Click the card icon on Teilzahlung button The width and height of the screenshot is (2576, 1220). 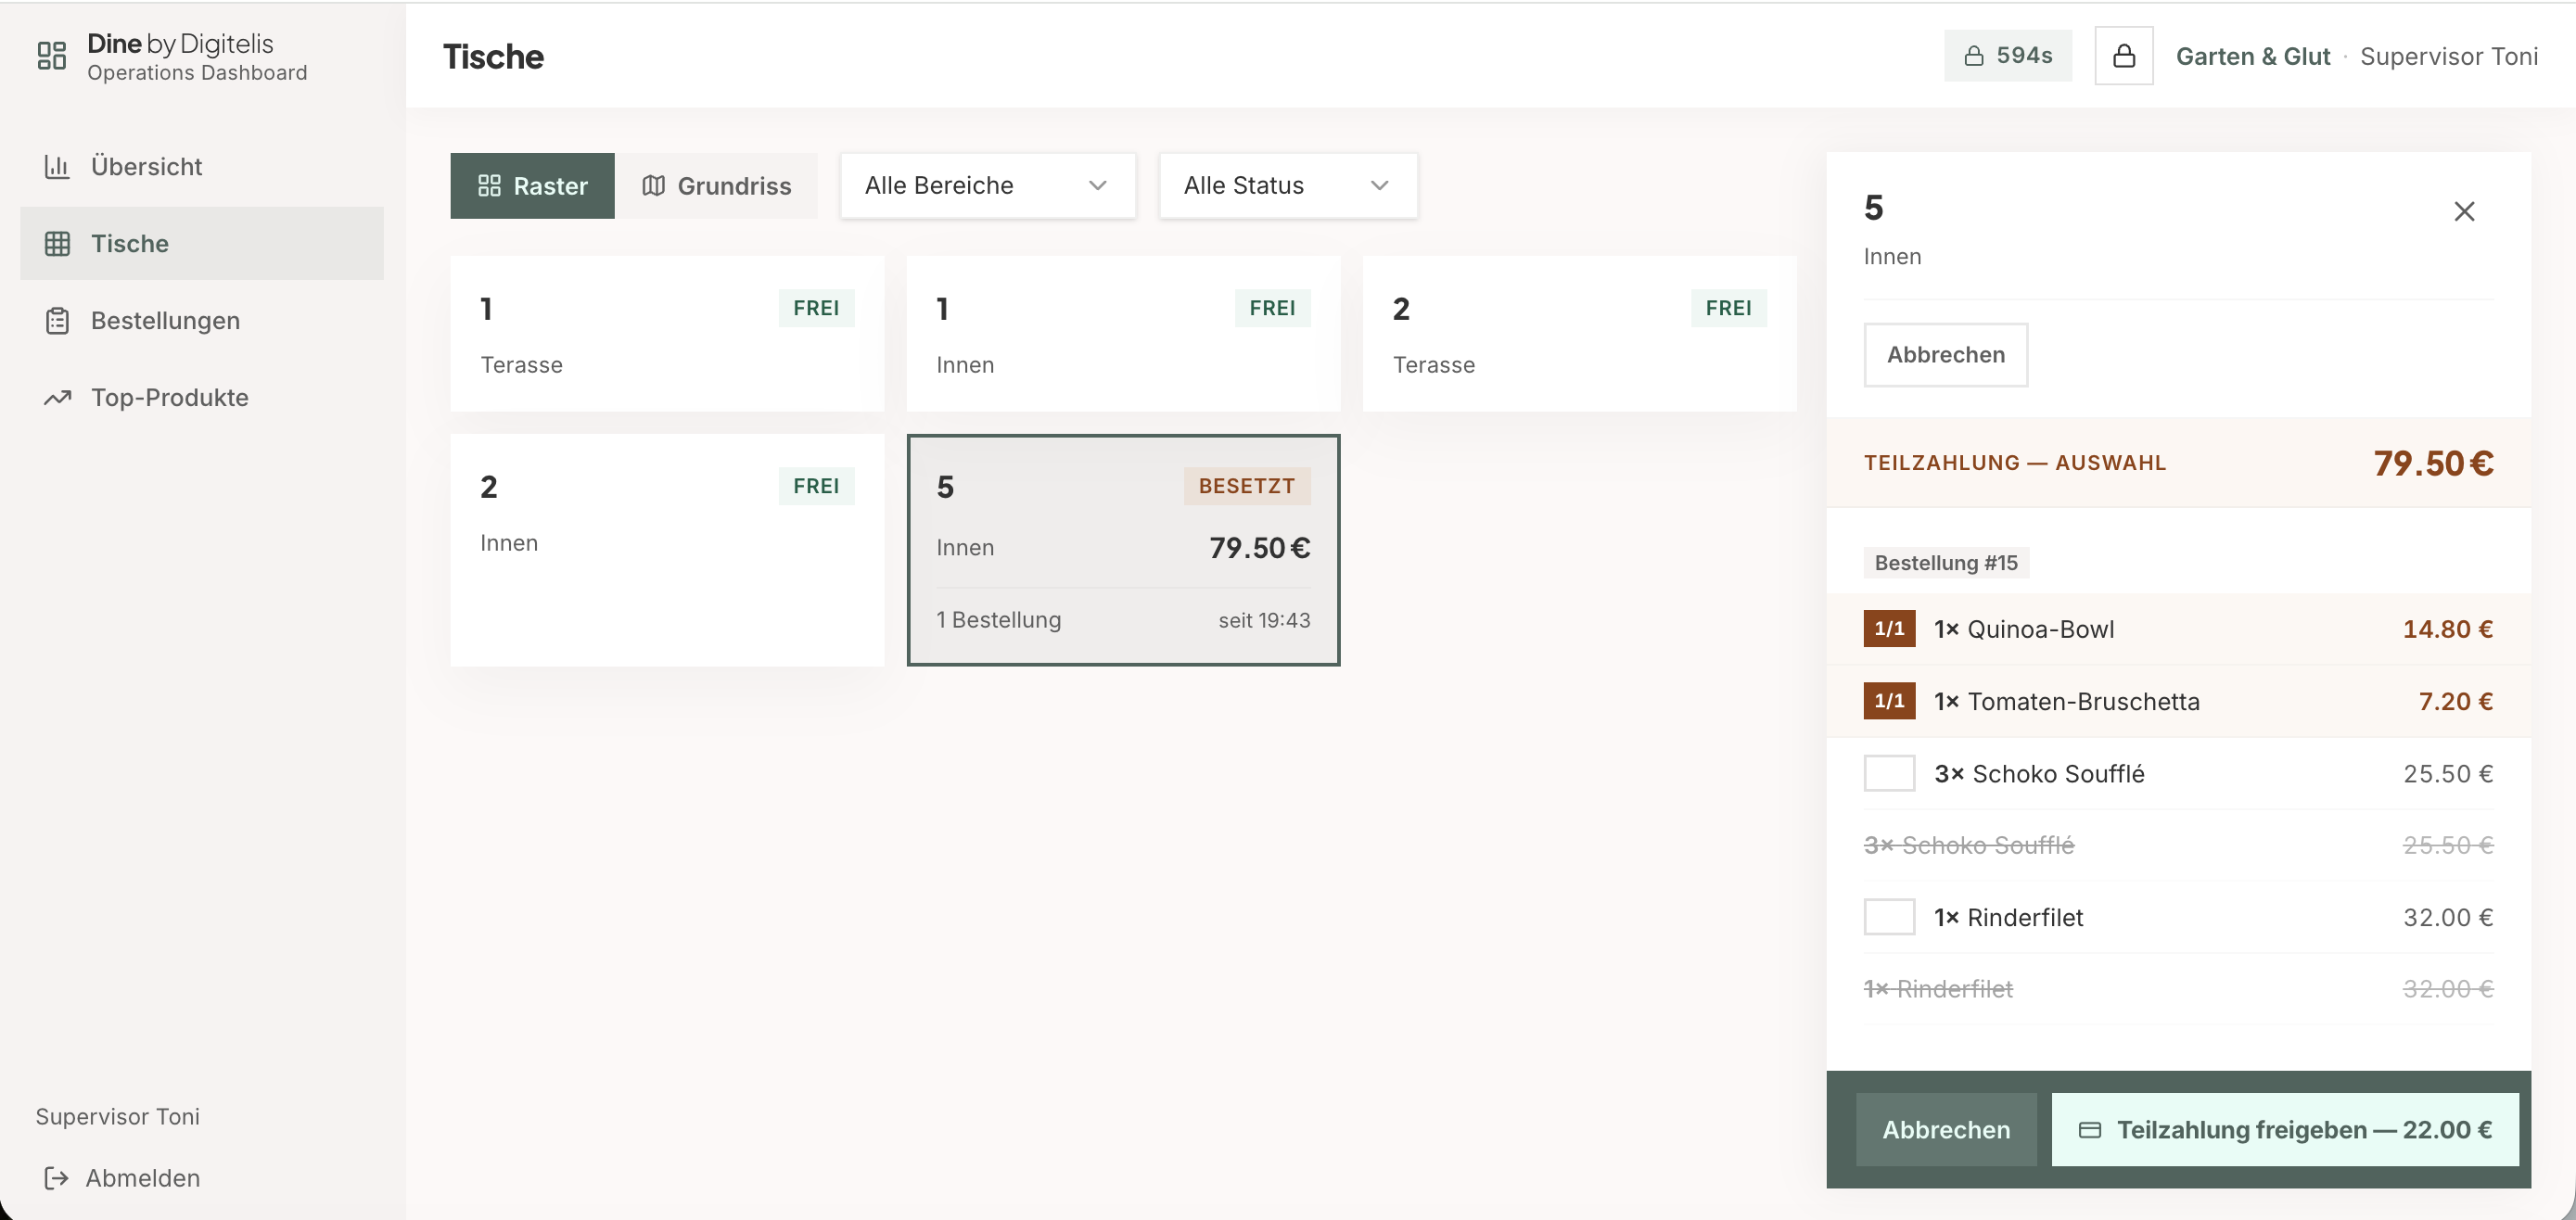[2090, 1130]
